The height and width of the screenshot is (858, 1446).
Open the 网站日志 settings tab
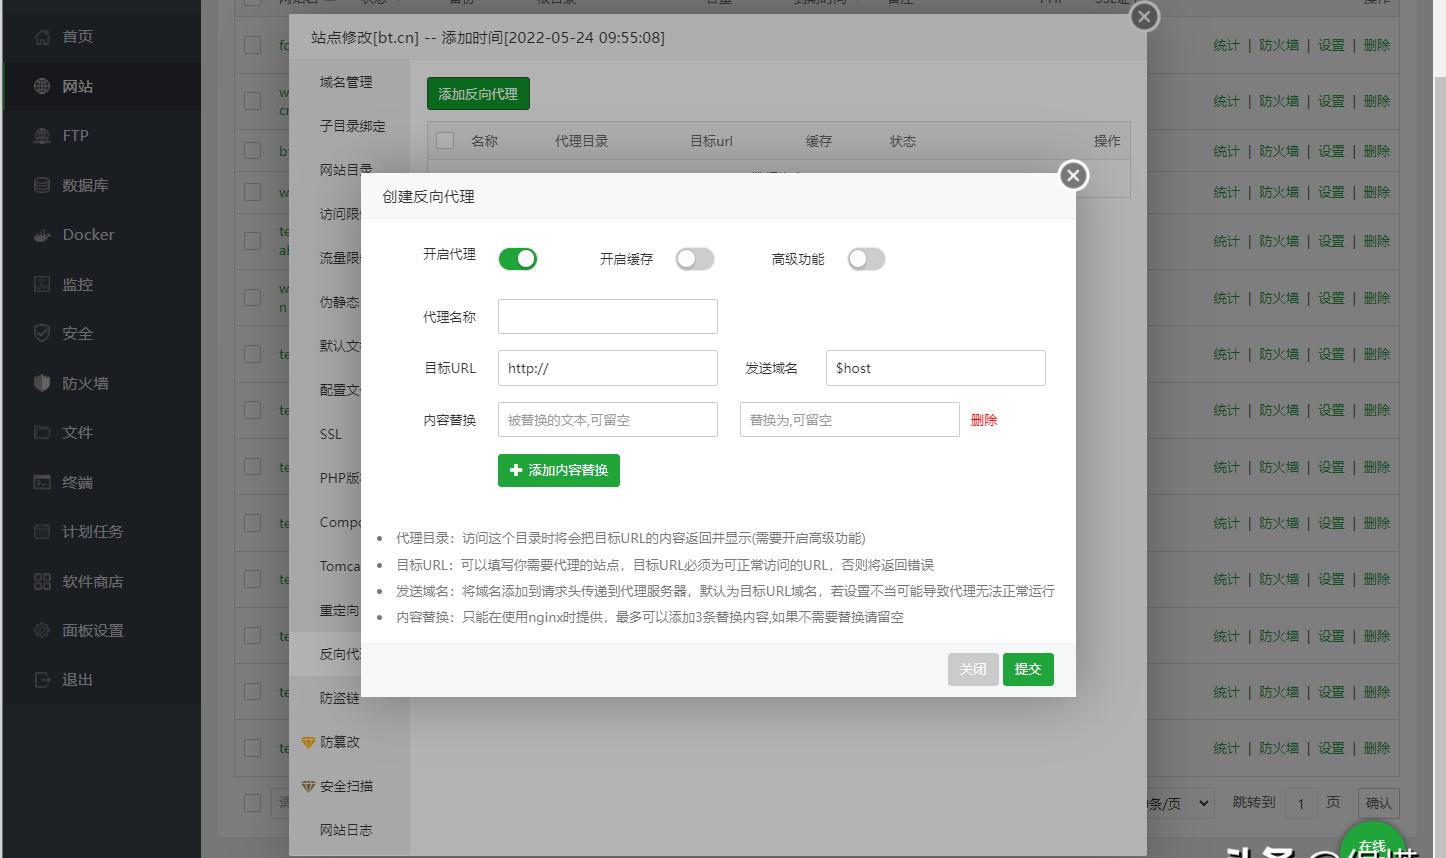coord(346,830)
